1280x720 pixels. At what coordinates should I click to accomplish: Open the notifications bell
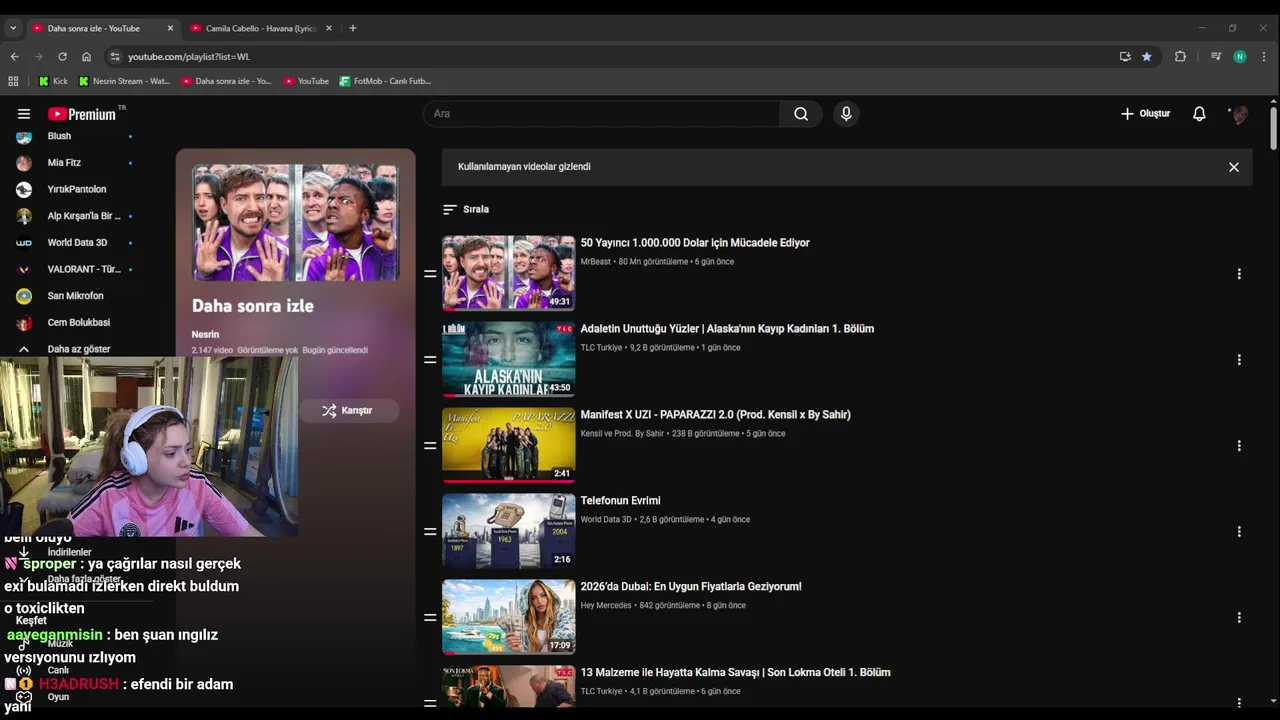1199,114
